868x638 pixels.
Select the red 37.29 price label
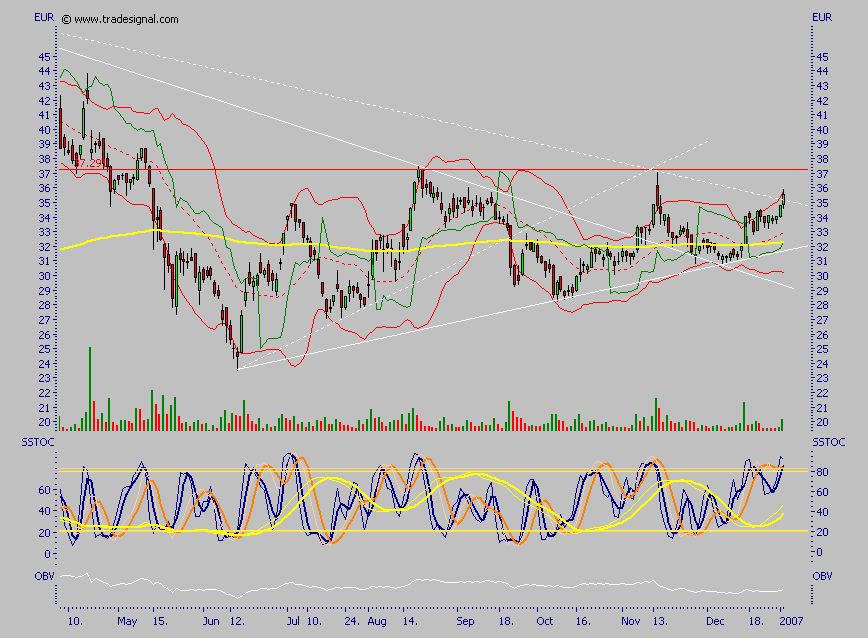(89, 163)
